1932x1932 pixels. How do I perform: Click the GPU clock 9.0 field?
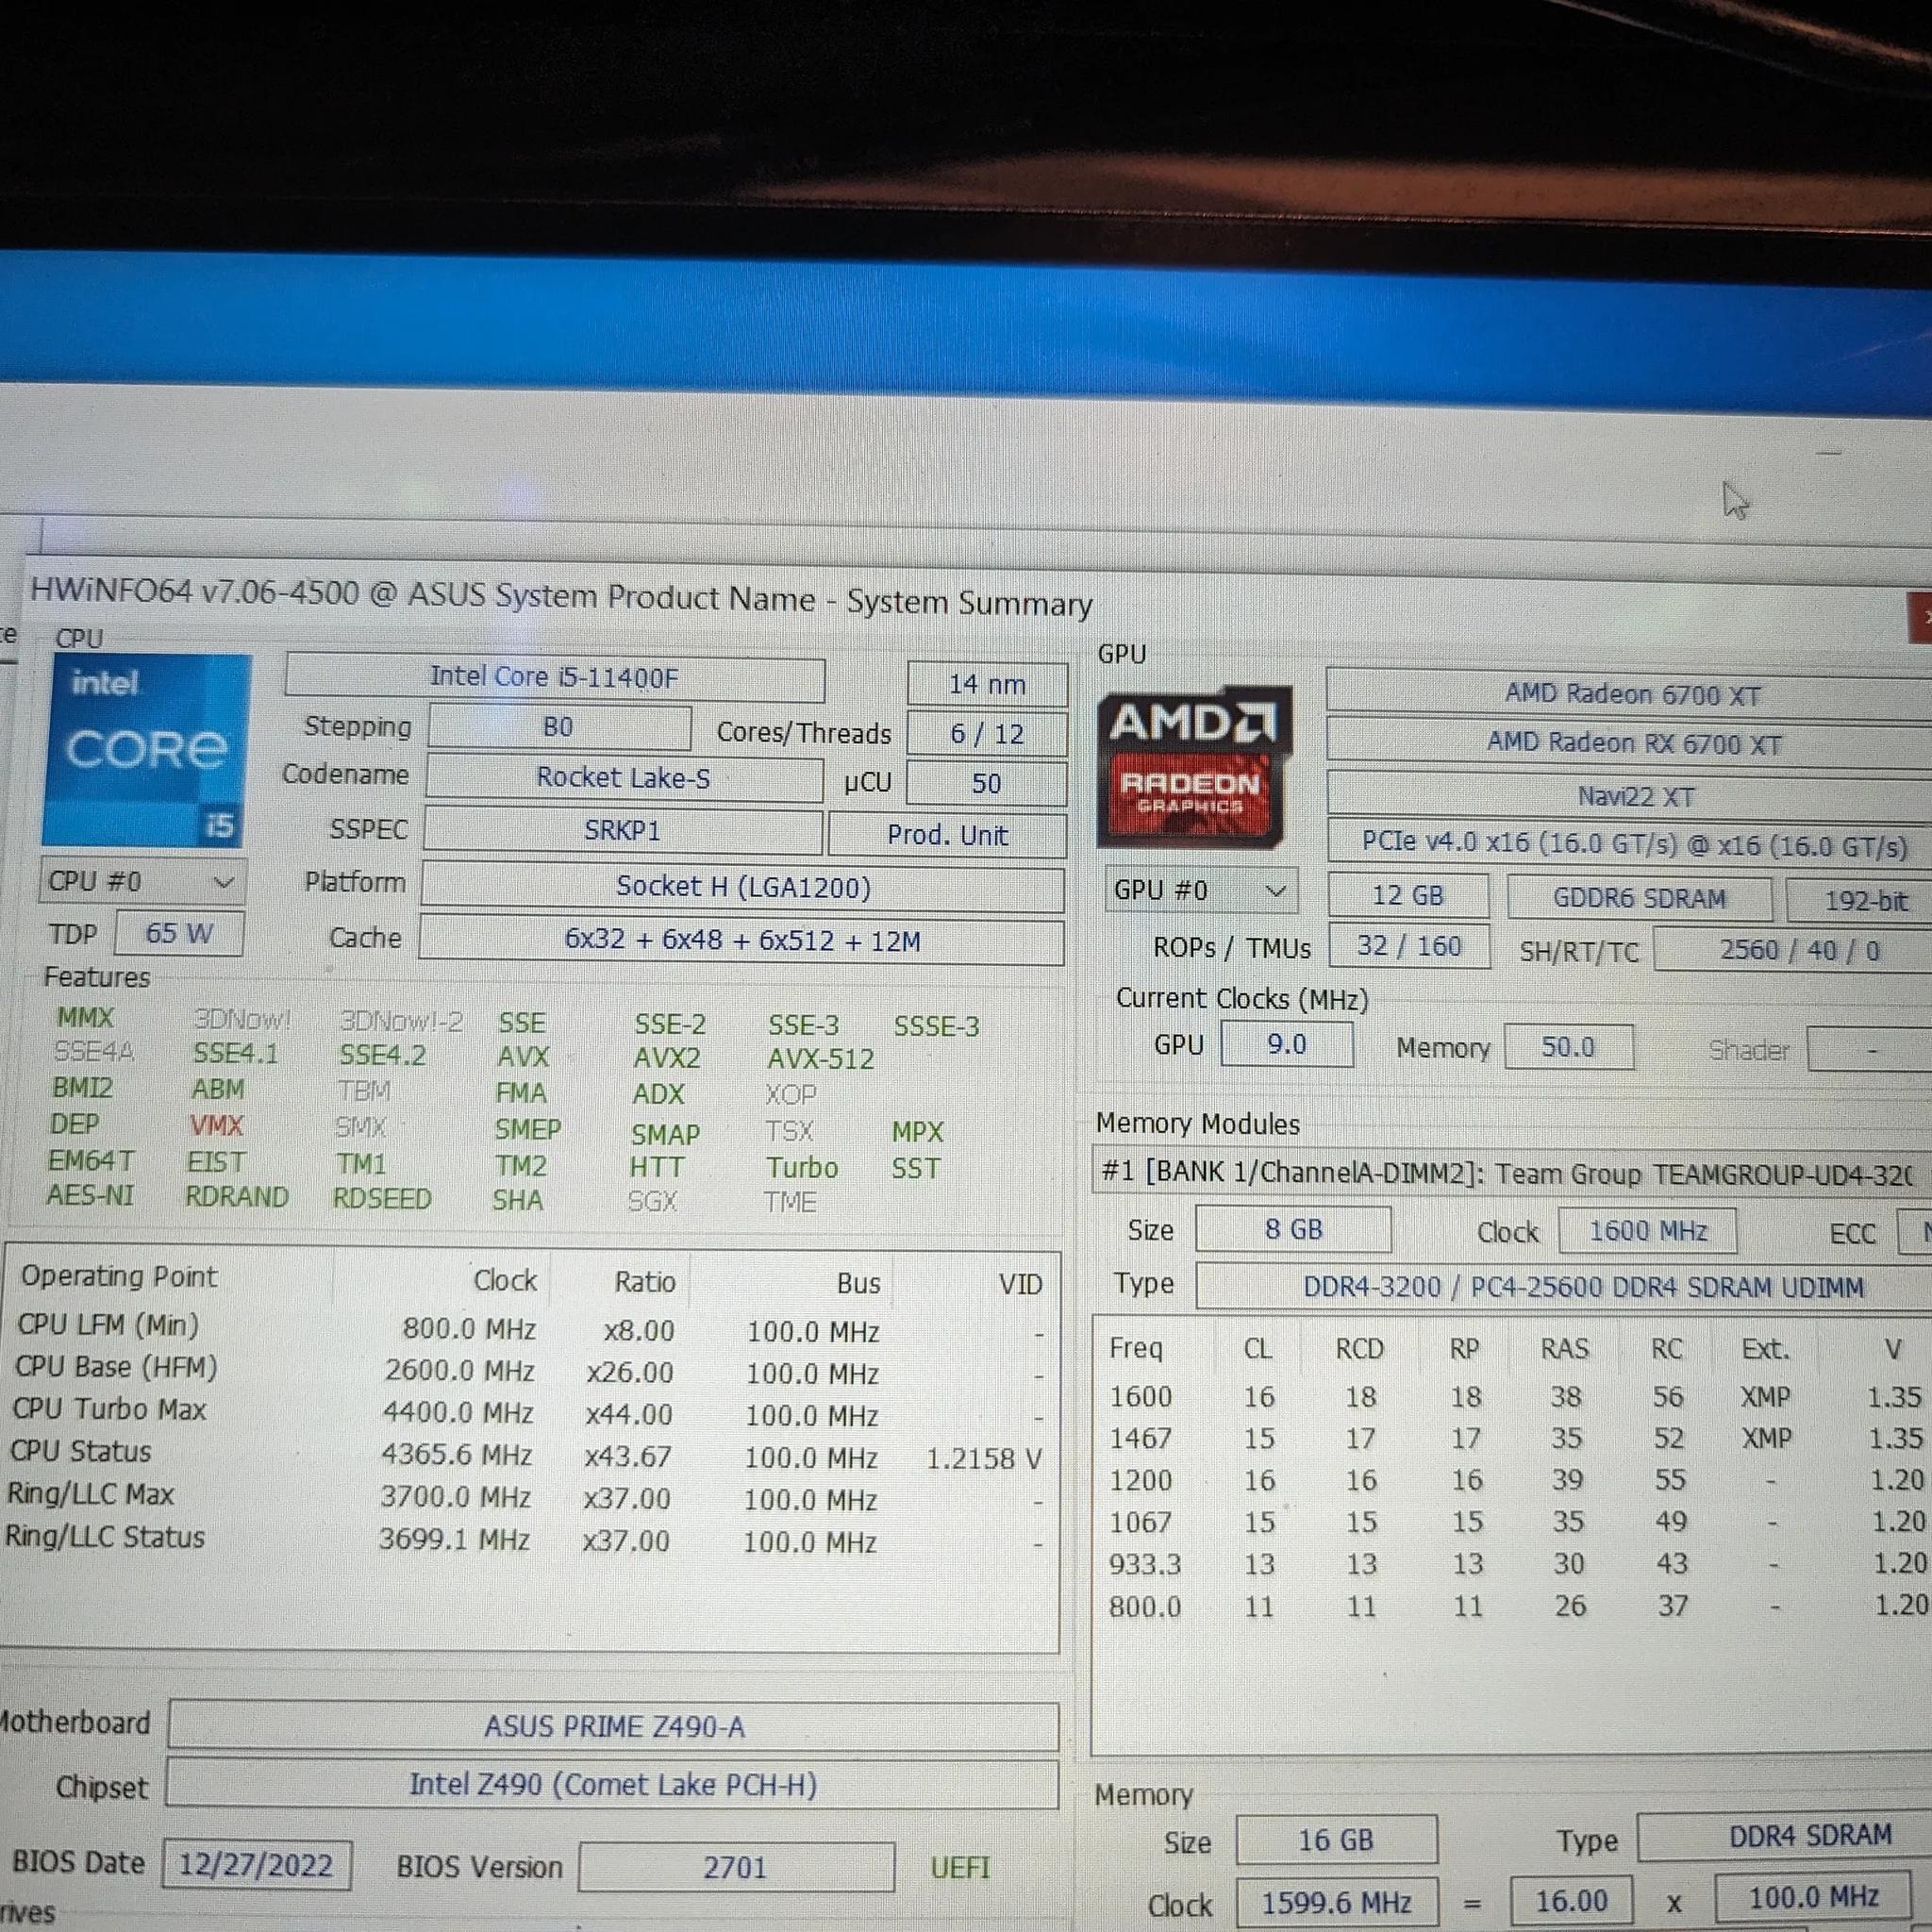click(x=1287, y=1044)
